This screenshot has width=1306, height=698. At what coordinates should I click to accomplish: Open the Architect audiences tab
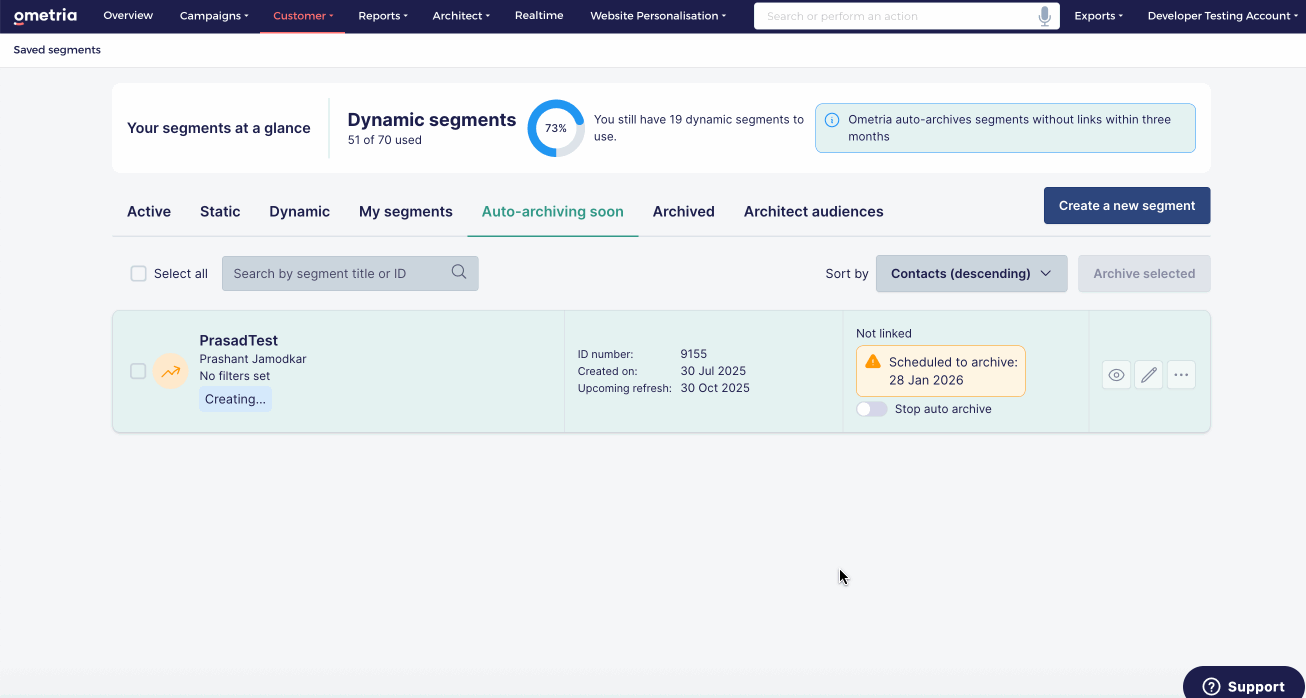814,211
